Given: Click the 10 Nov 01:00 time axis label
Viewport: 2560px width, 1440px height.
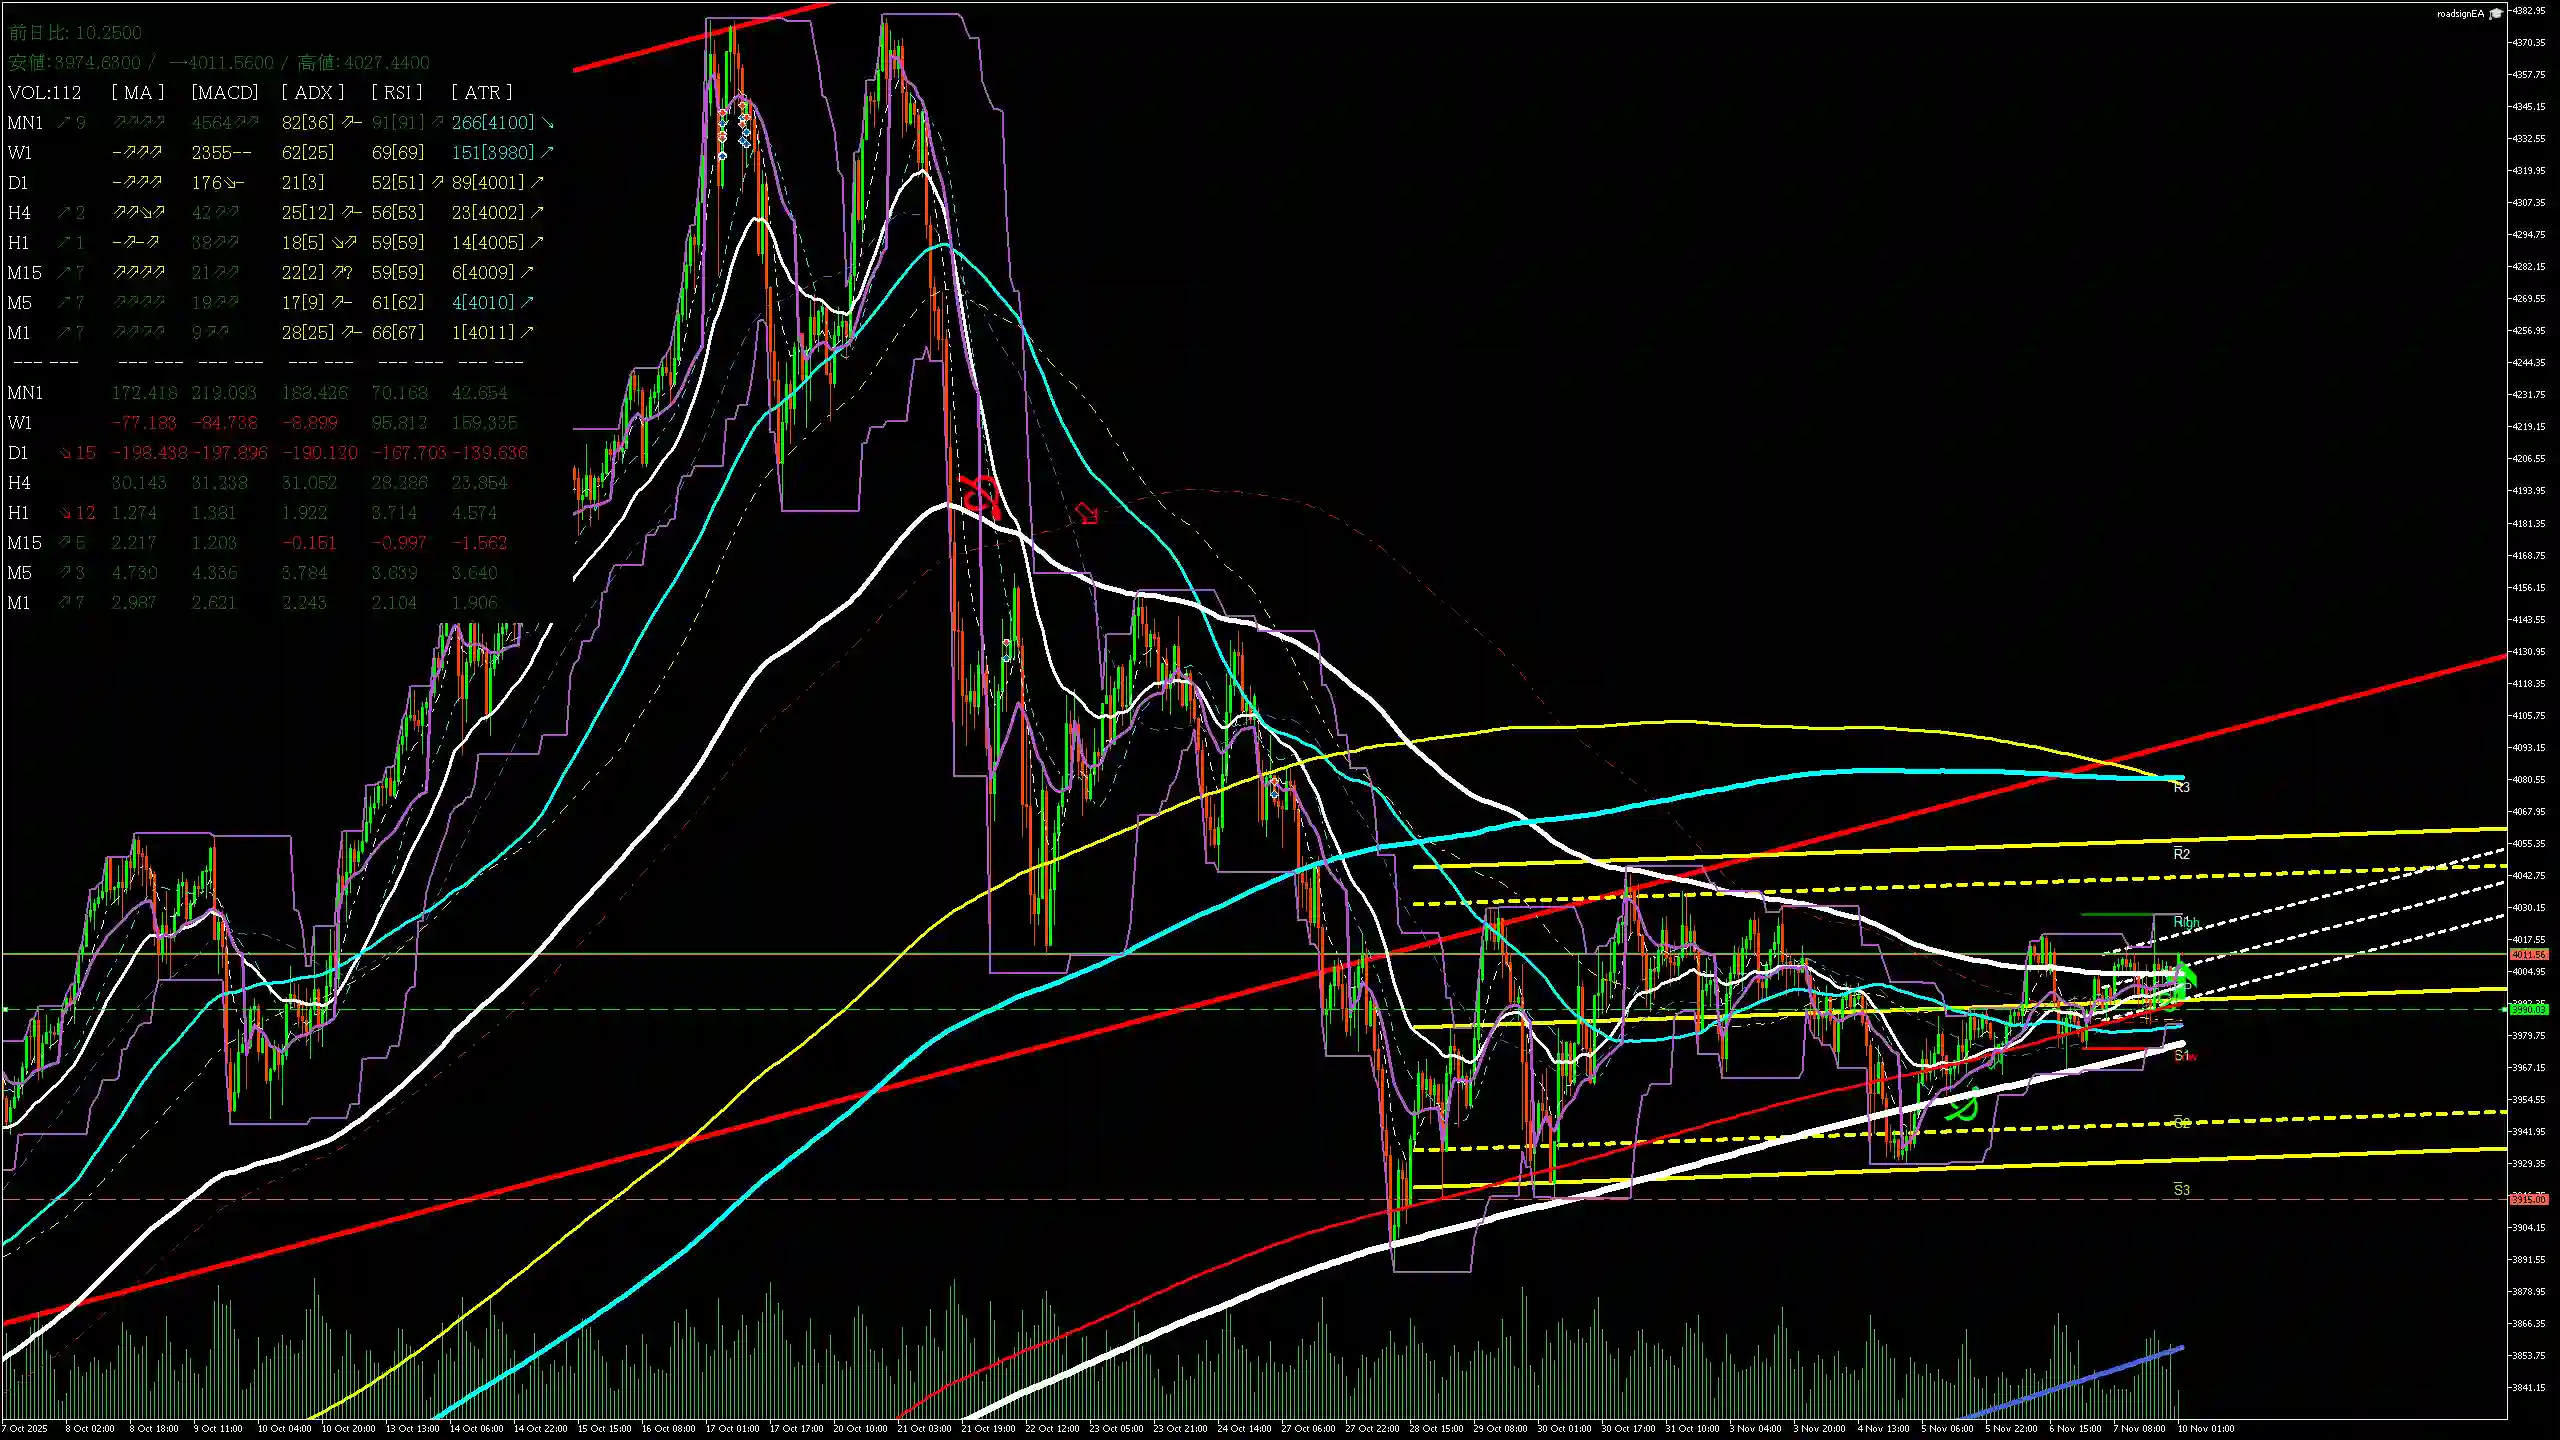Looking at the screenshot, I should (x=2206, y=1428).
